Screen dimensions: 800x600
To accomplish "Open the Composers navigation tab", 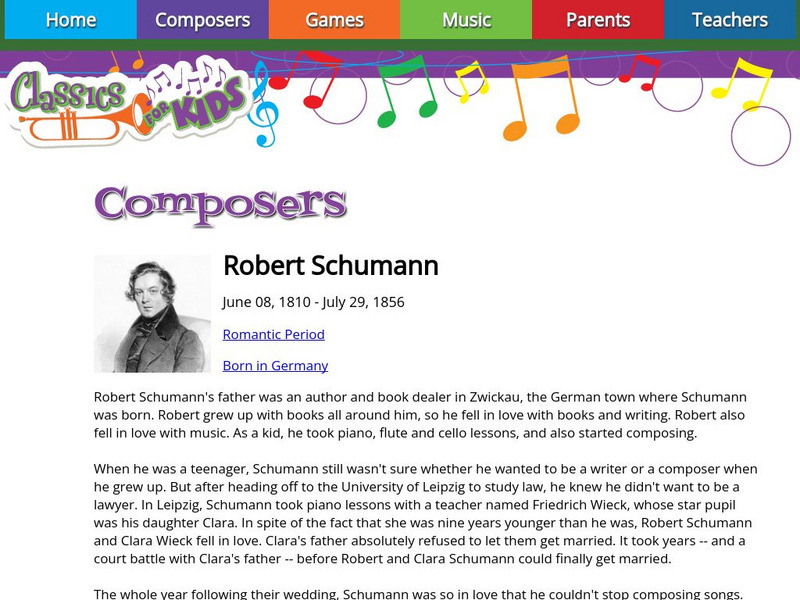I will pos(202,20).
